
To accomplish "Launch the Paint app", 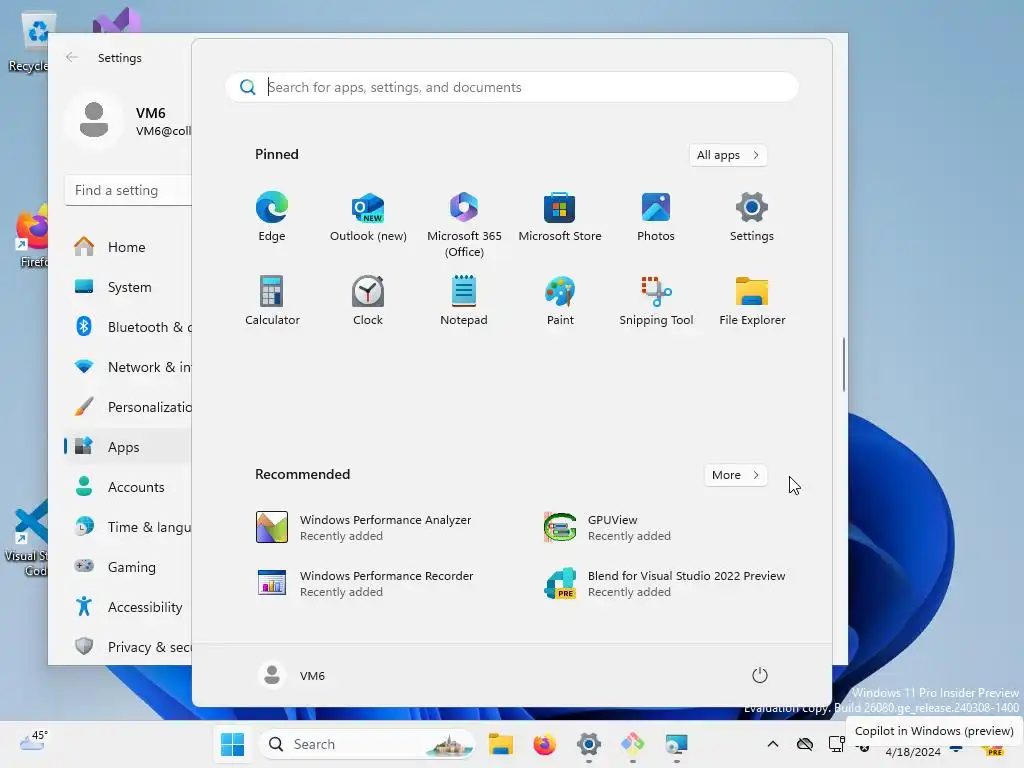I will pyautogui.click(x=560, y=300).
